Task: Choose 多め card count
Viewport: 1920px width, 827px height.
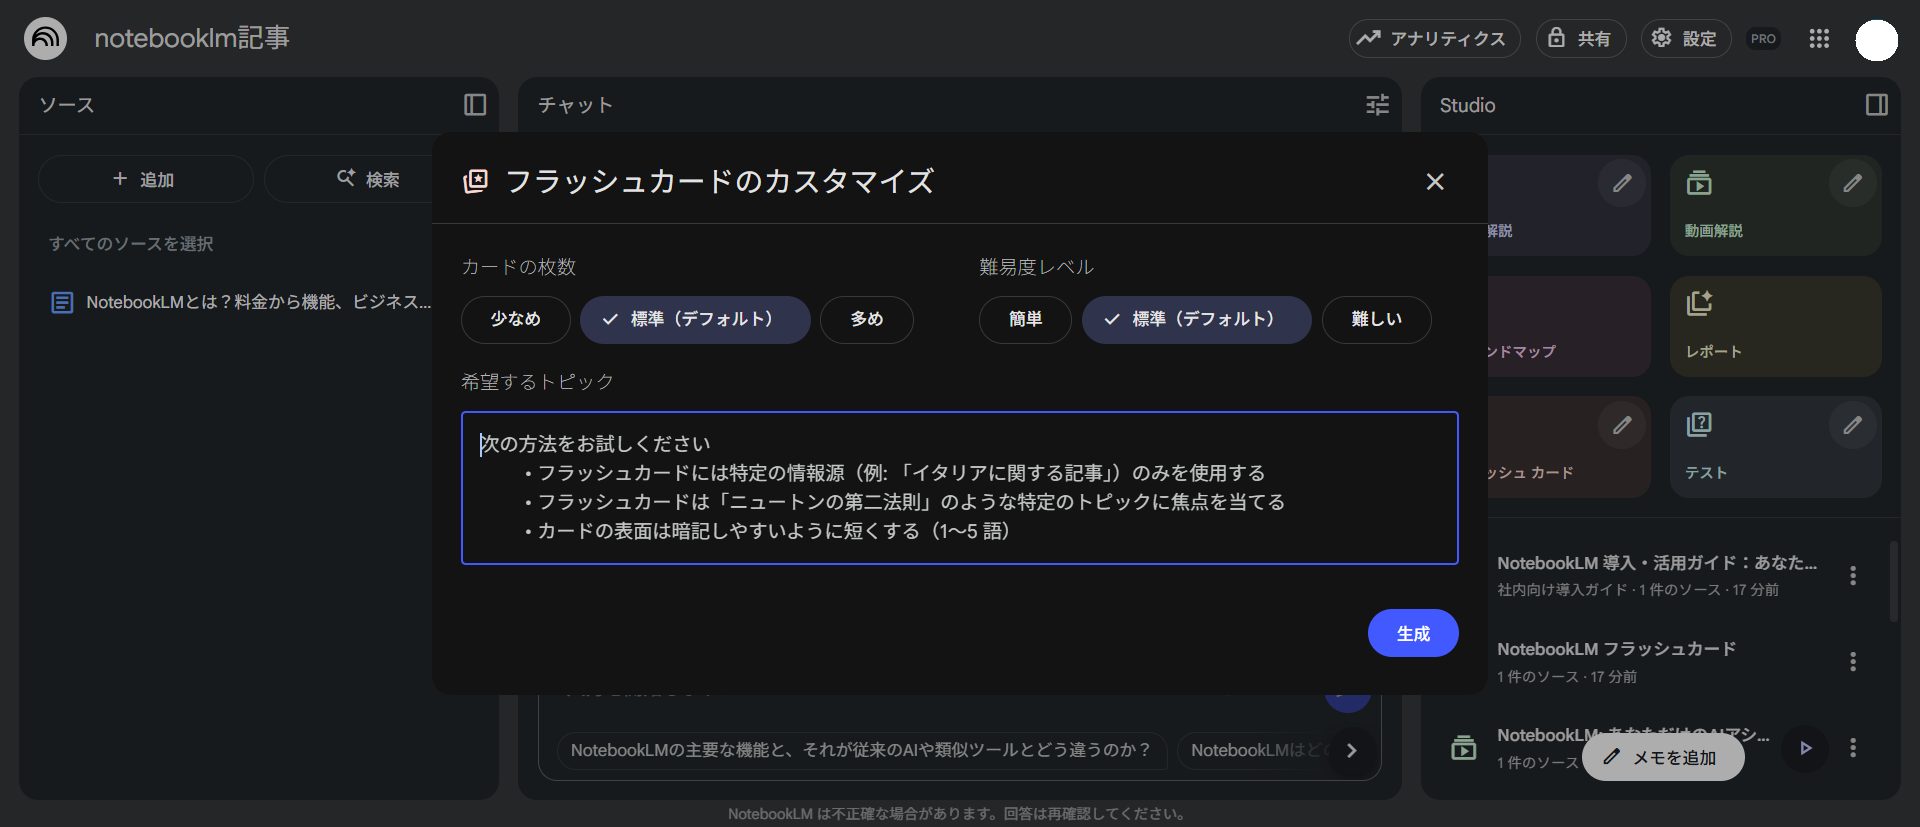Action: pyautogui.click(x=867, y=319)
